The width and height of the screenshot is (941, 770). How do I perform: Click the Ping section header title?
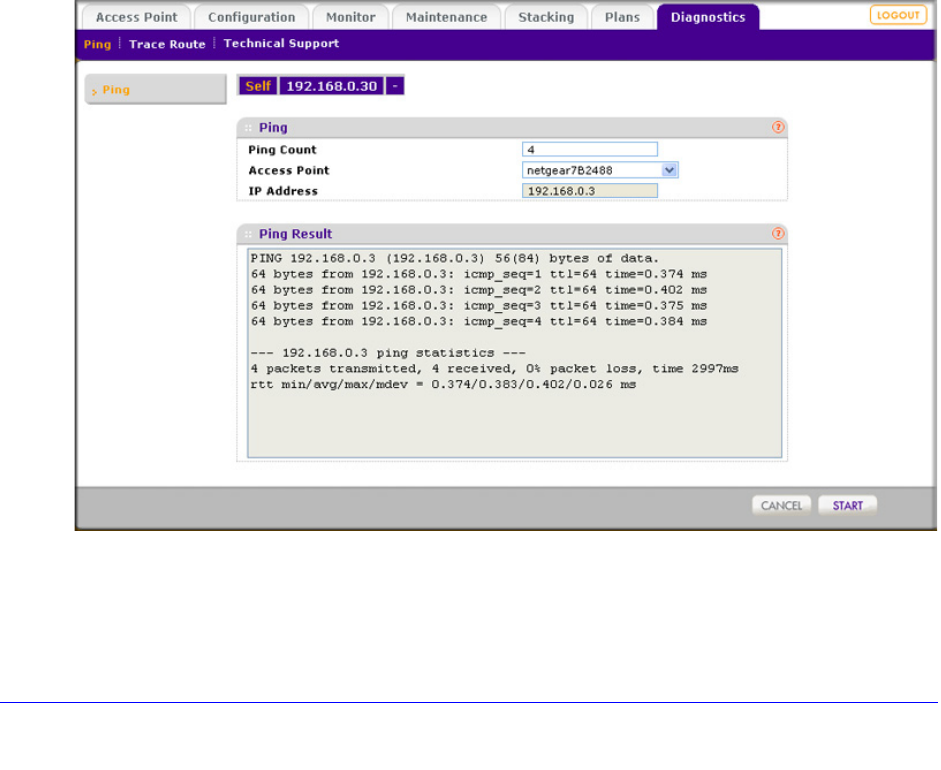coord(273,127)
